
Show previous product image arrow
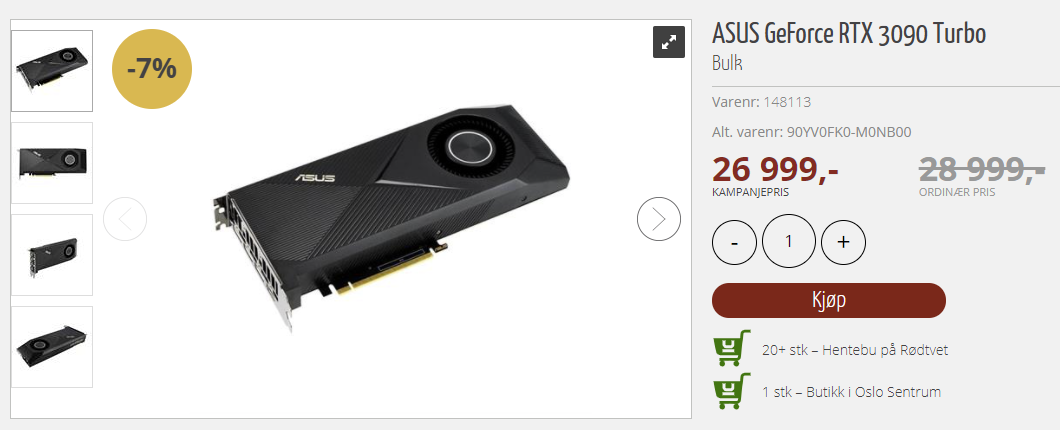click(x=125, y=218)
